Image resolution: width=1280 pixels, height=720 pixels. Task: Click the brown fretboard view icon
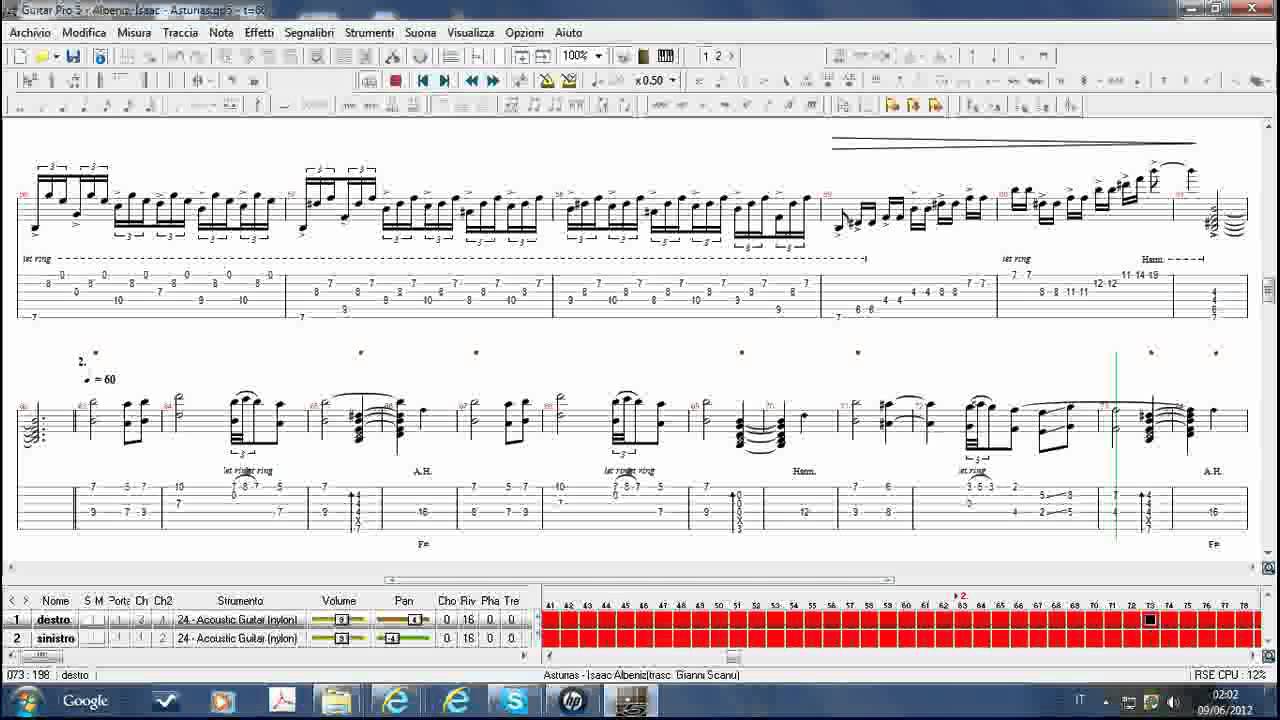pos(644,56)
